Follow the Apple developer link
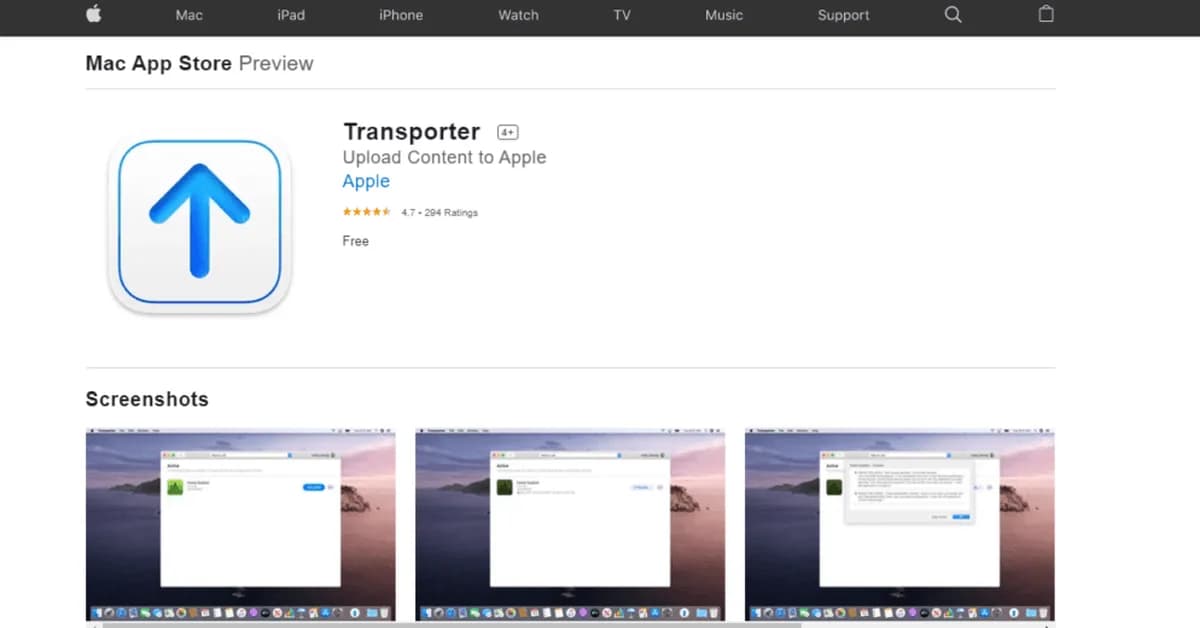 (x=366, y=181)
